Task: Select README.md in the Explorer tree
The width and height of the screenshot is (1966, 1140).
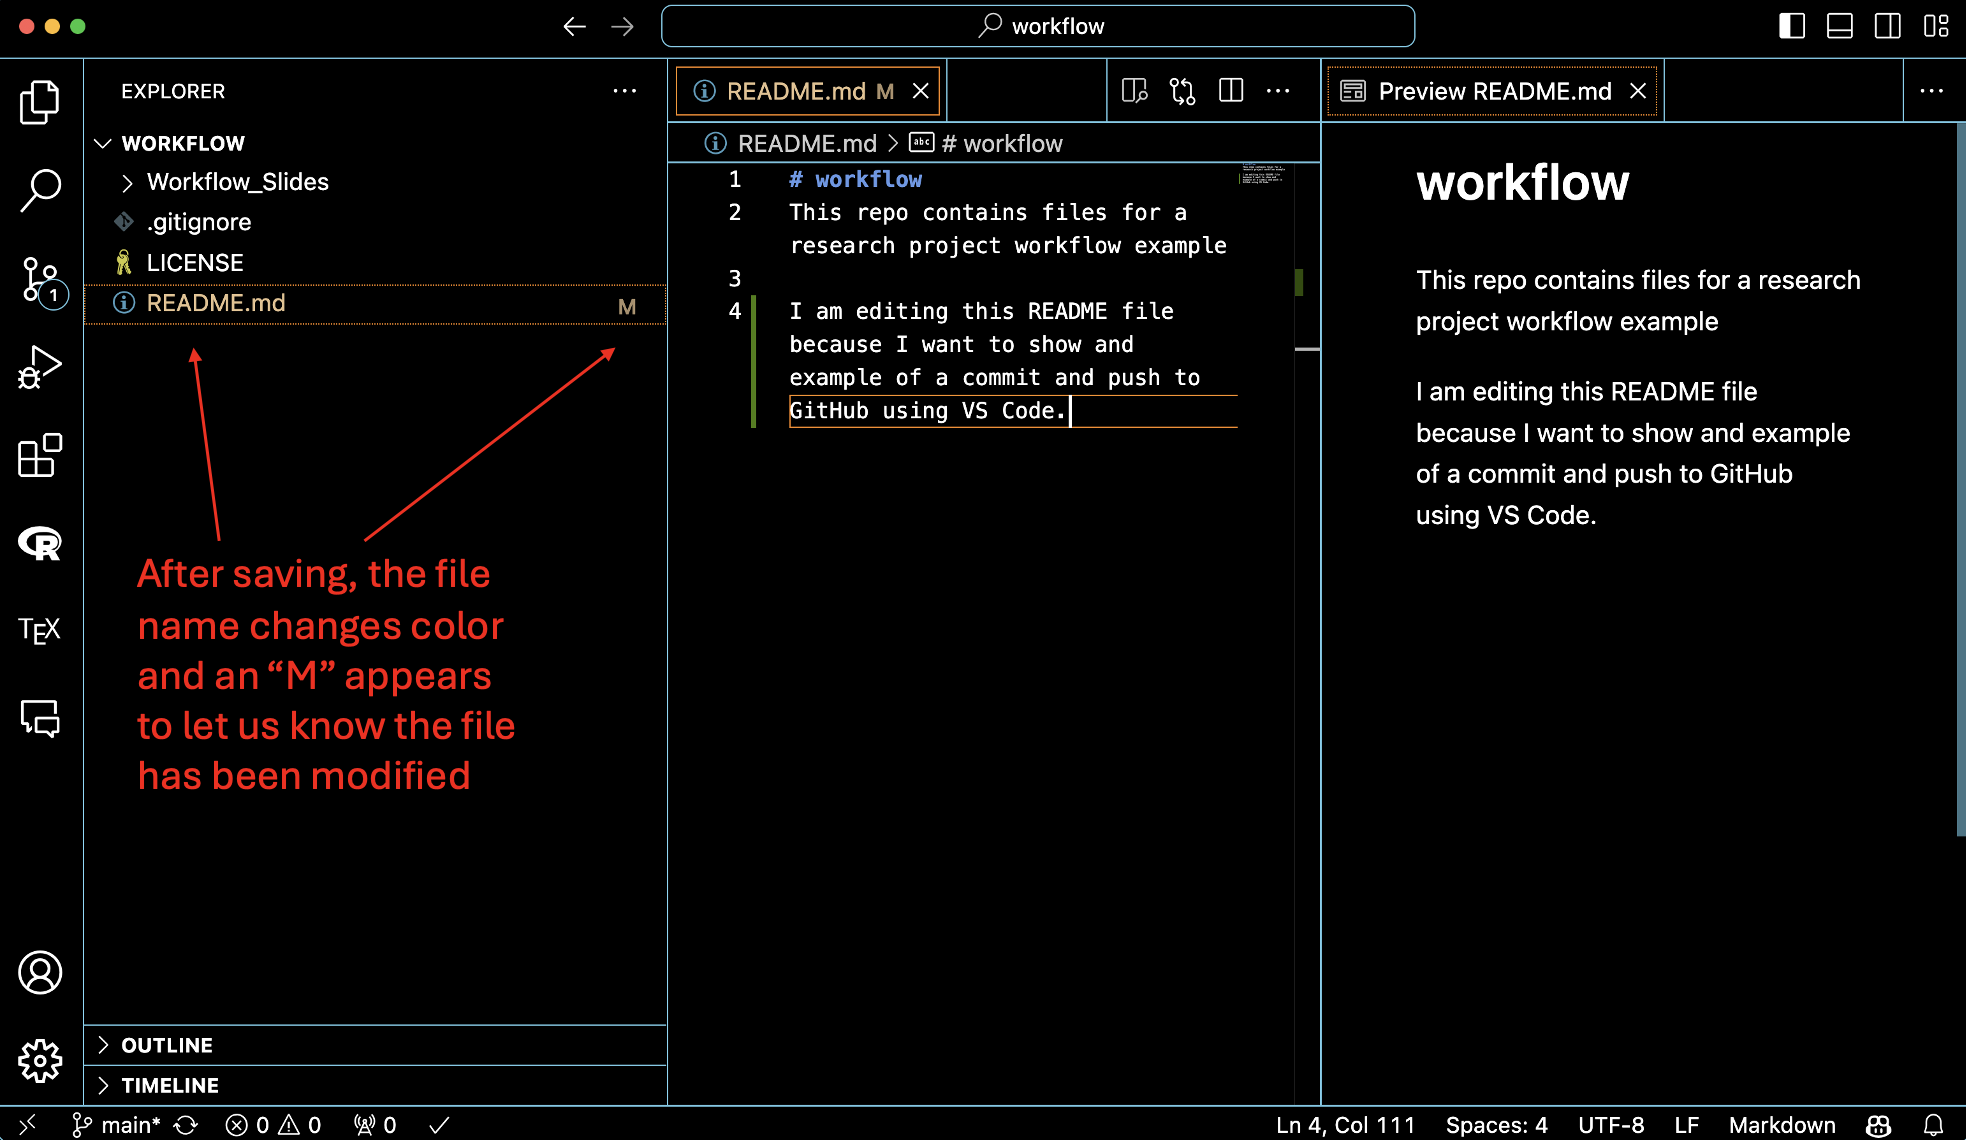Action: [x=375, y=304]
